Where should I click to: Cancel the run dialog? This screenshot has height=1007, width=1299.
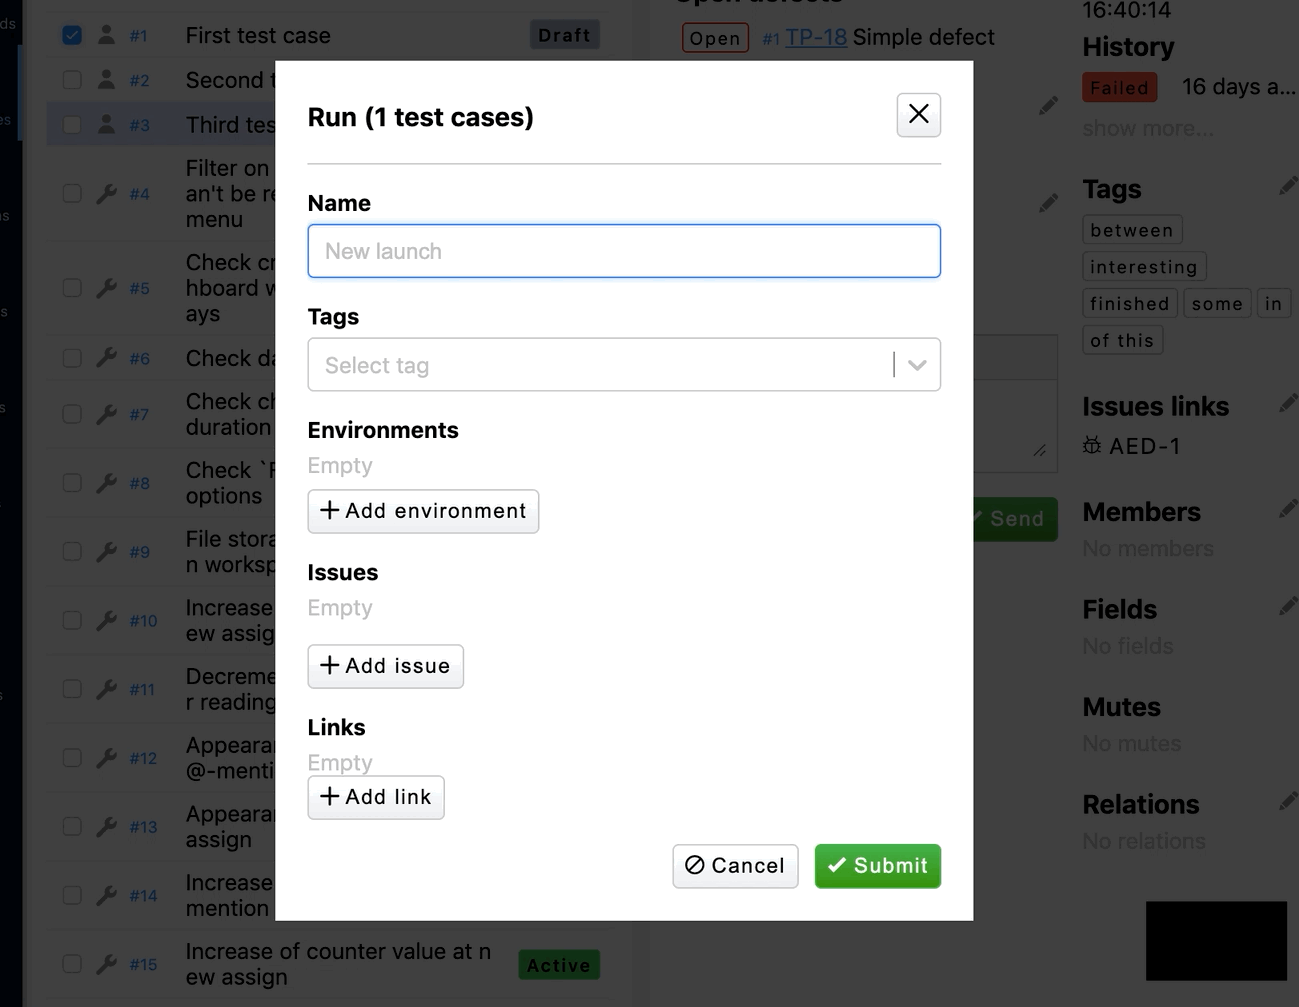click(x=735, y=866)
